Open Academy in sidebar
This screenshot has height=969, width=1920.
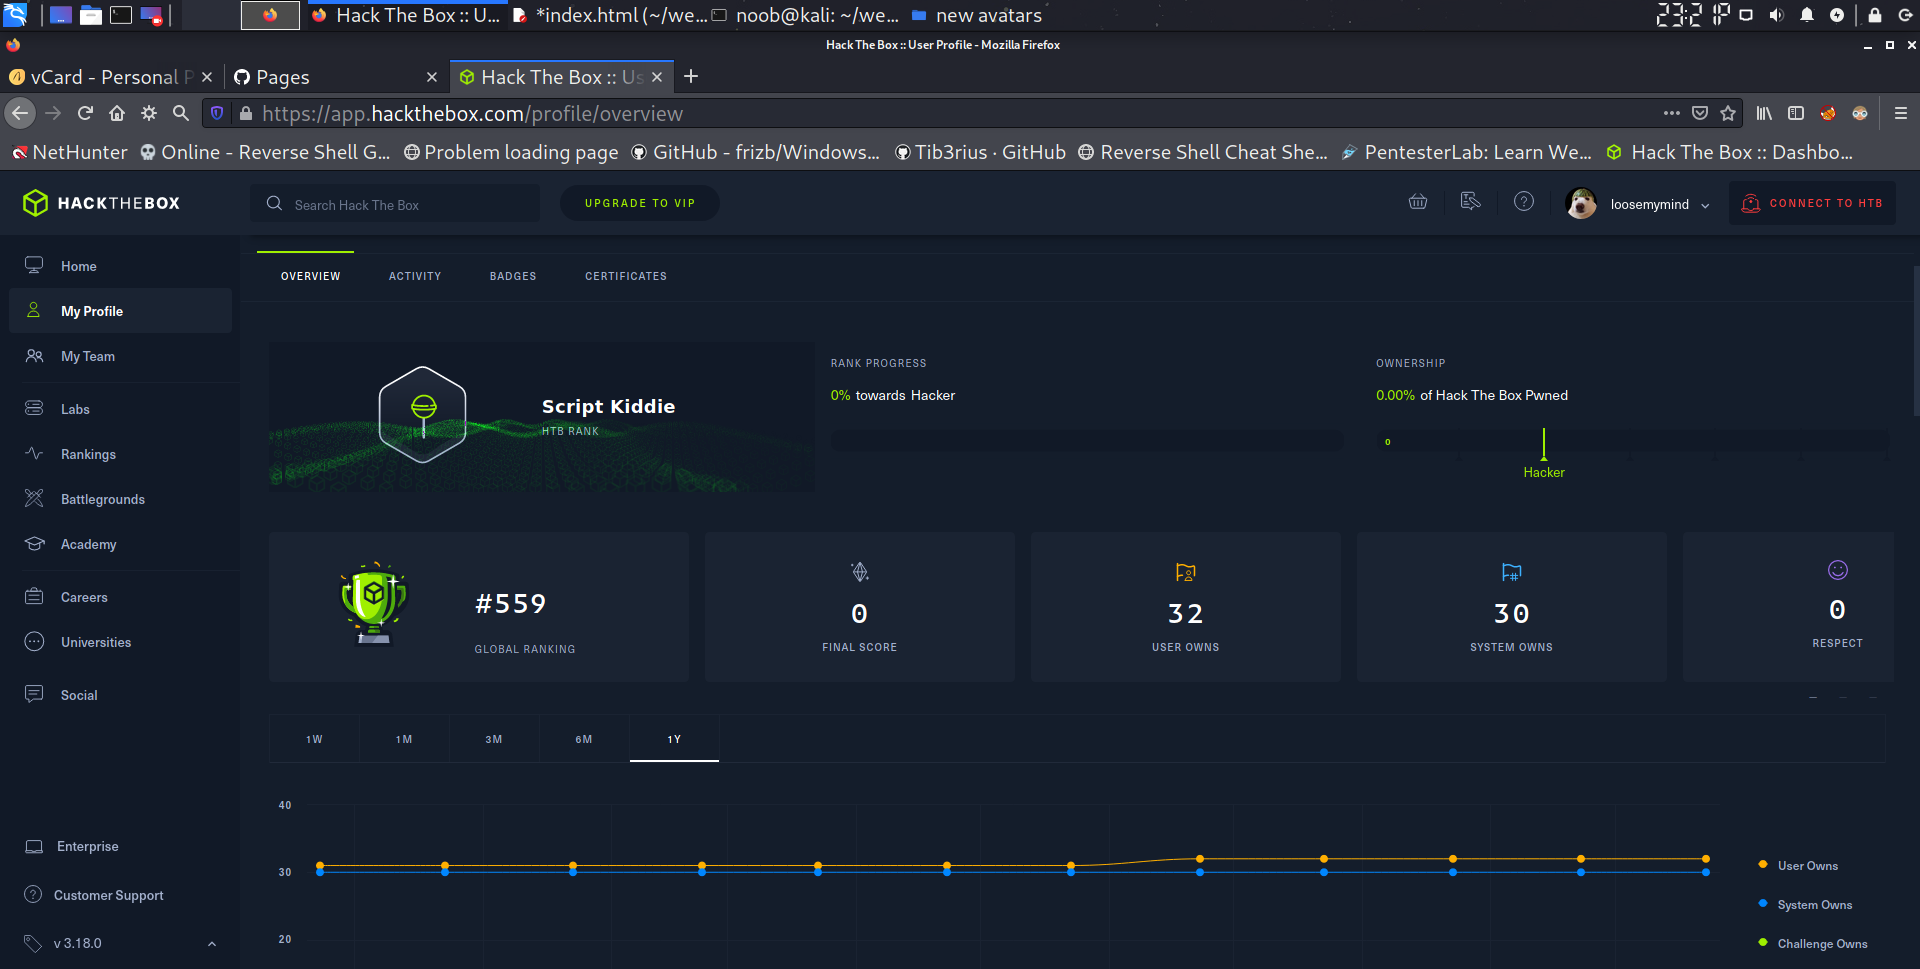(x=120, y=544)
